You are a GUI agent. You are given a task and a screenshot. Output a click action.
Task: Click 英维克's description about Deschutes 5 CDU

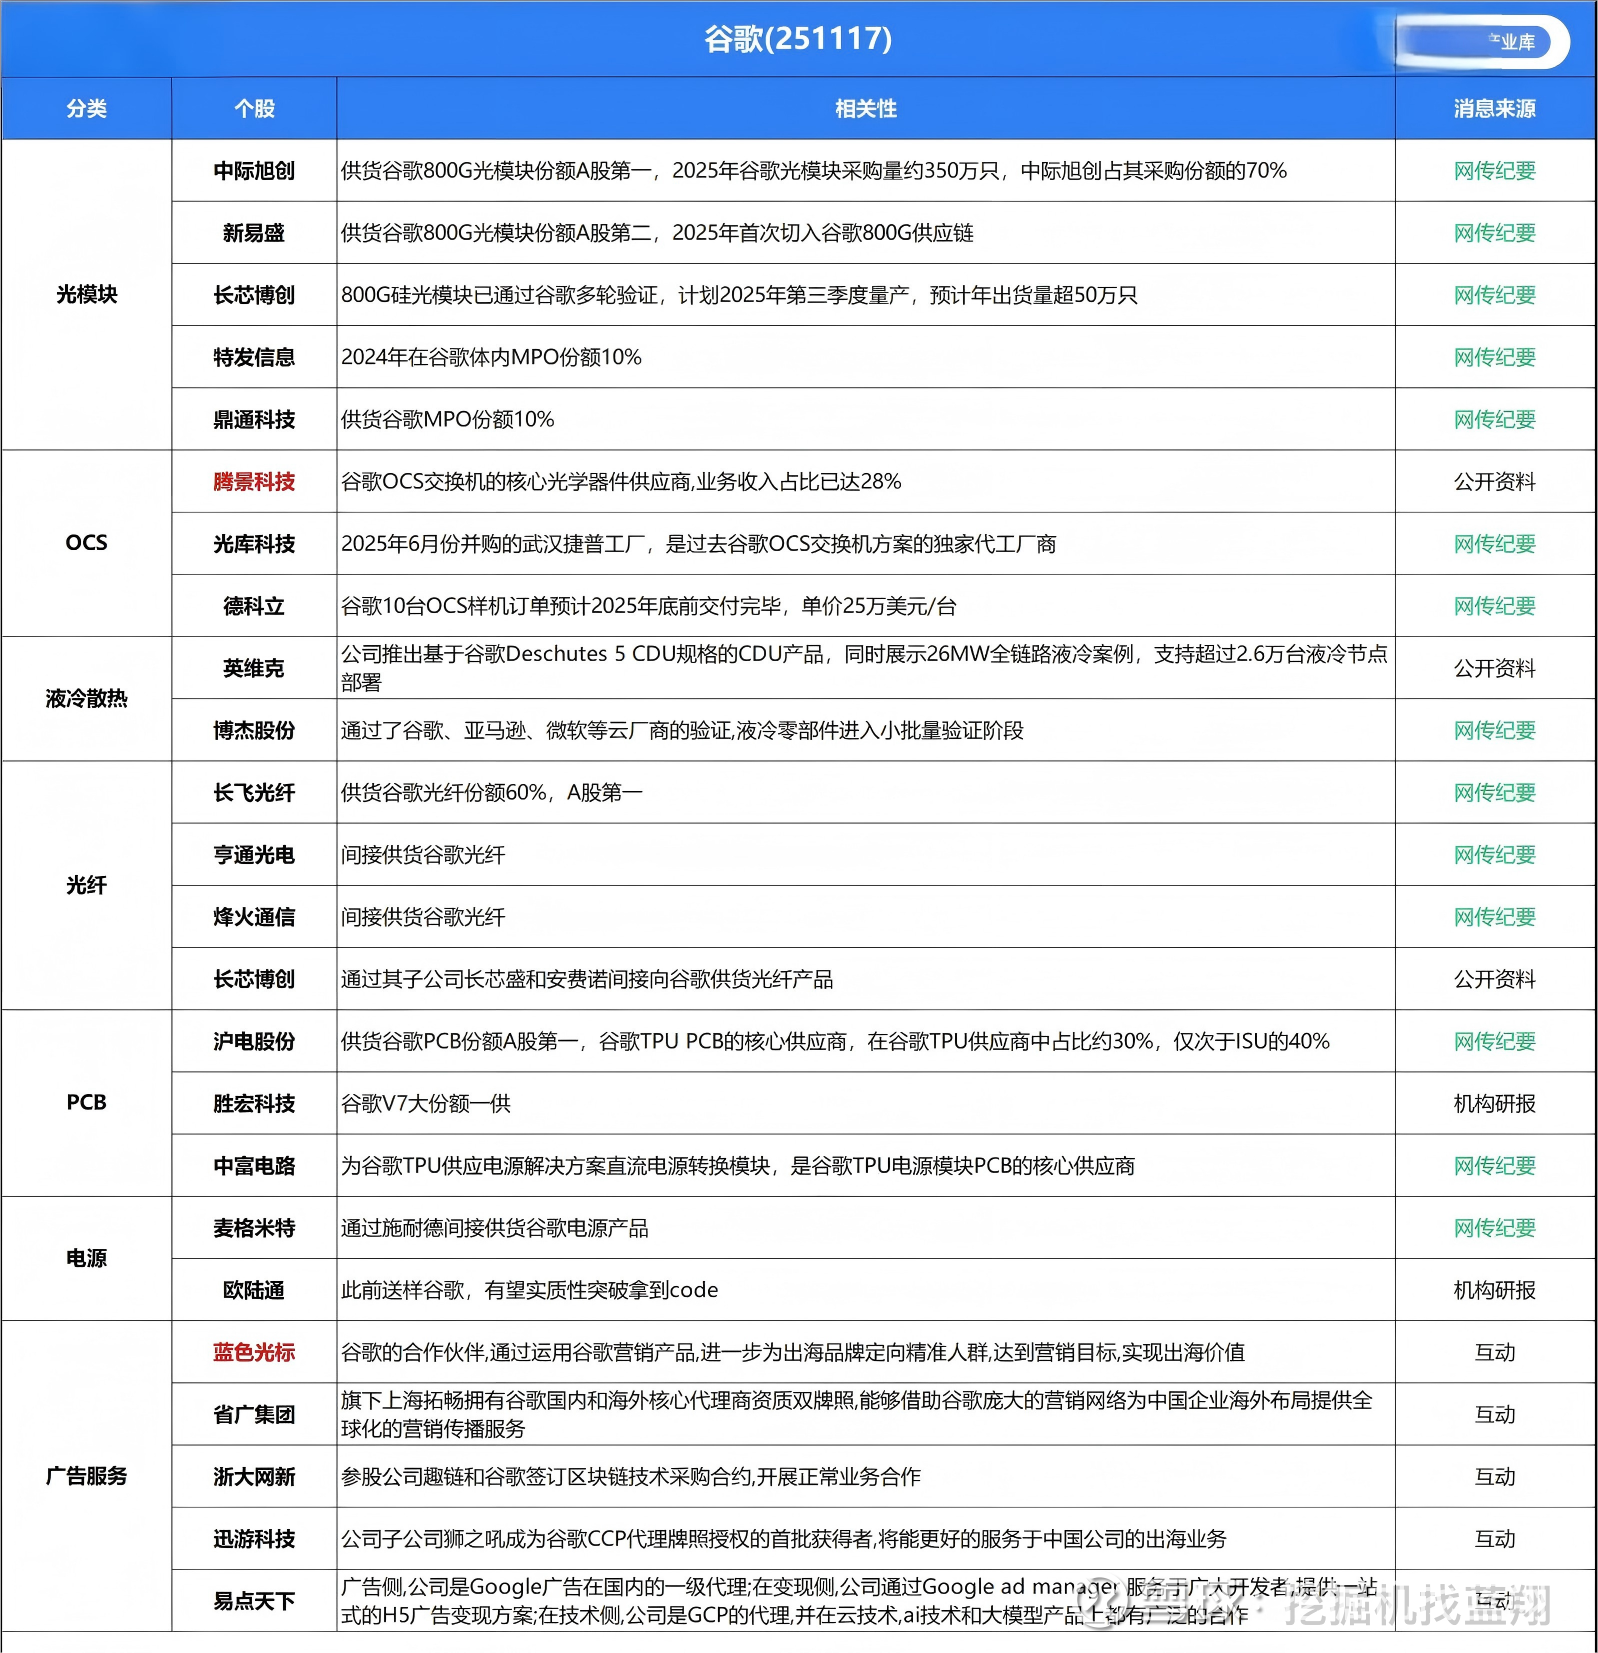tap(864, 668)
